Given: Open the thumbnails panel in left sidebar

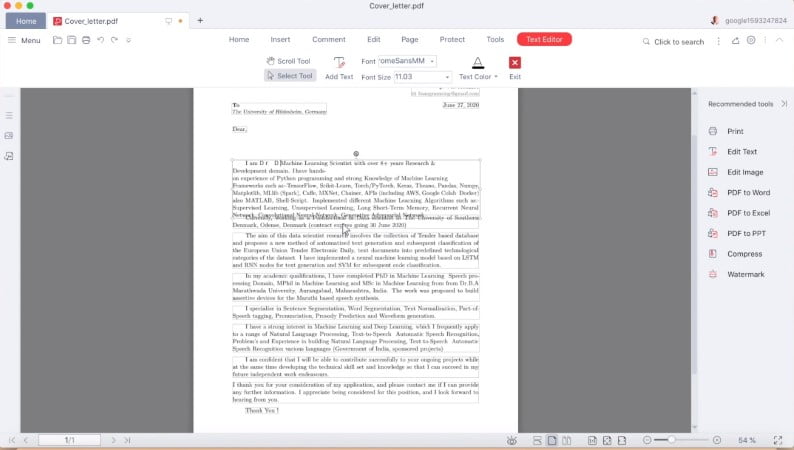Looking at the screenshot, I should click(x=9, y=136).
